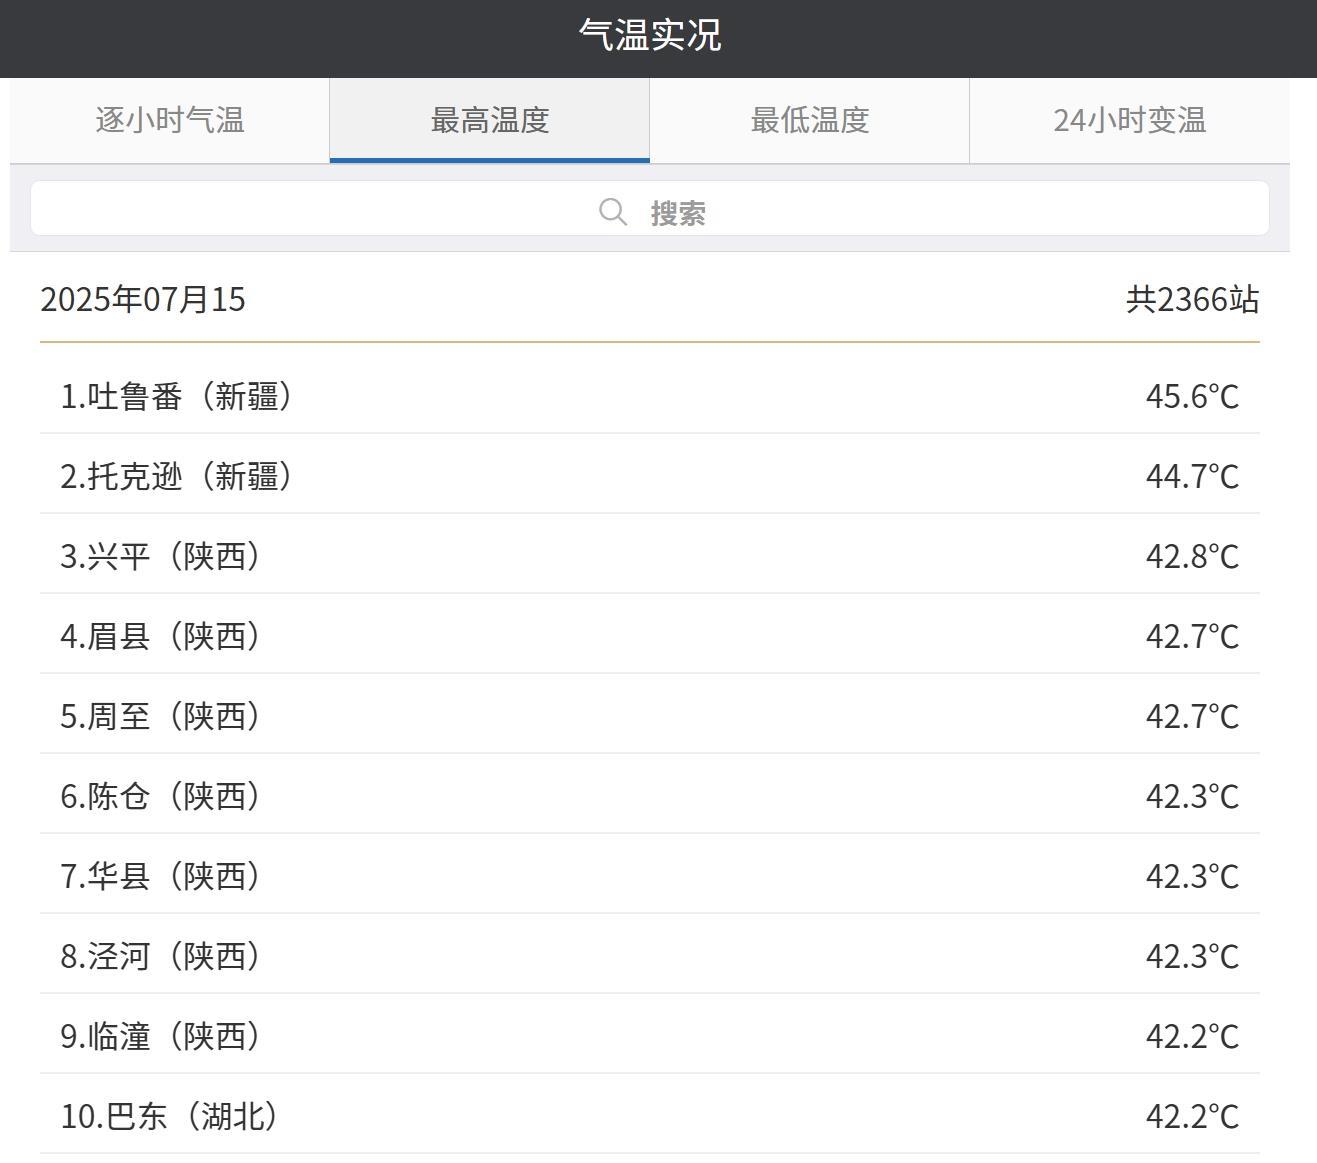This screenshot has width=1317, height=1163.
Task: Open the 巴东（湖北）station entry
Action: tap(170, 1117)
